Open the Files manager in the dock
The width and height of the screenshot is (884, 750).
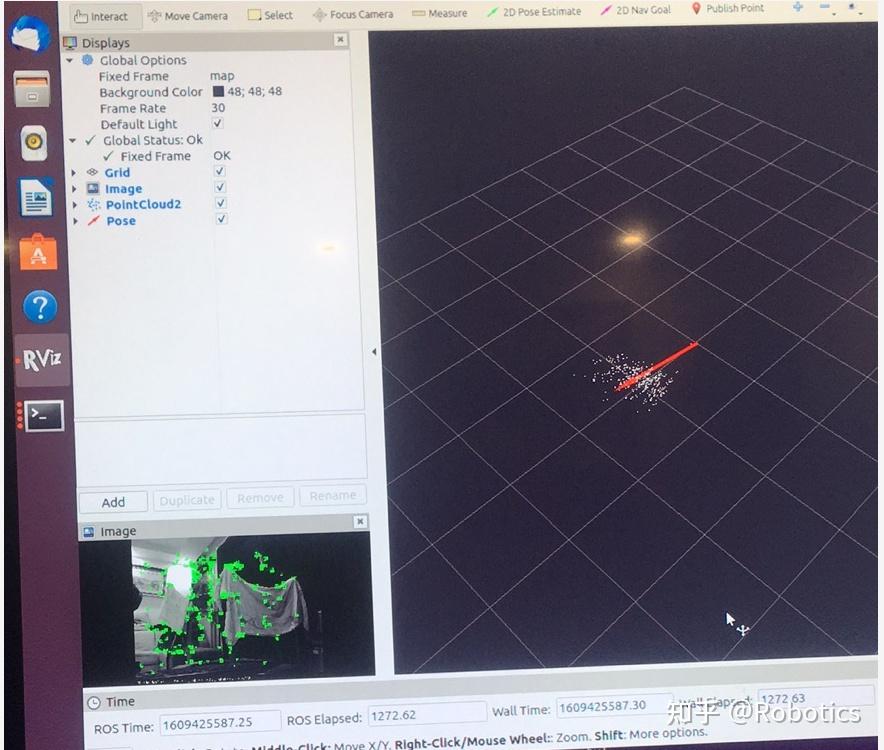coord(32,89)
